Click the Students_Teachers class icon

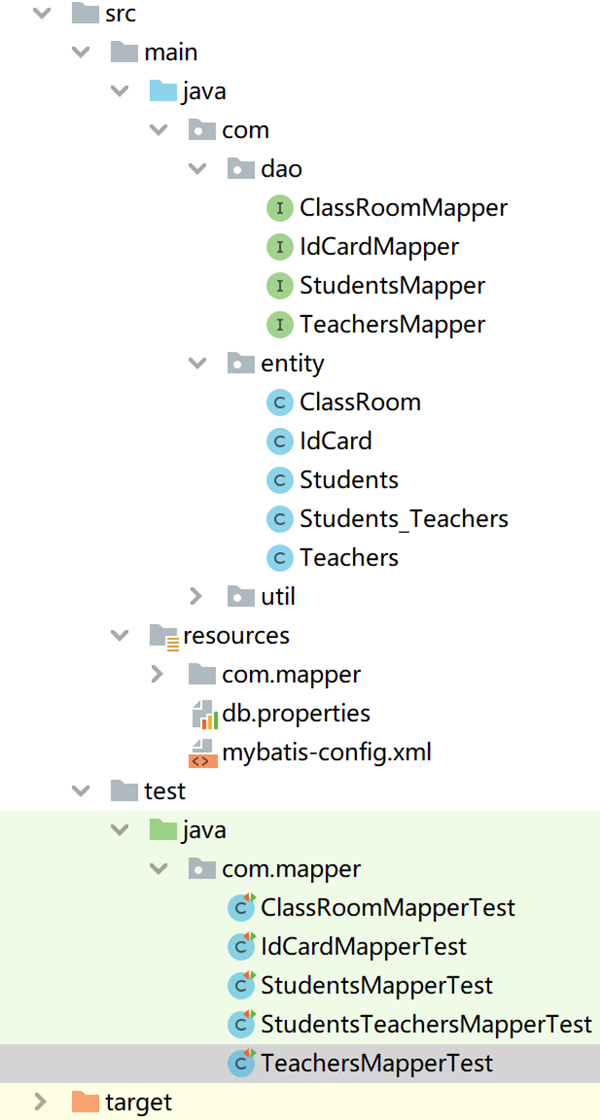pos(280,519)
